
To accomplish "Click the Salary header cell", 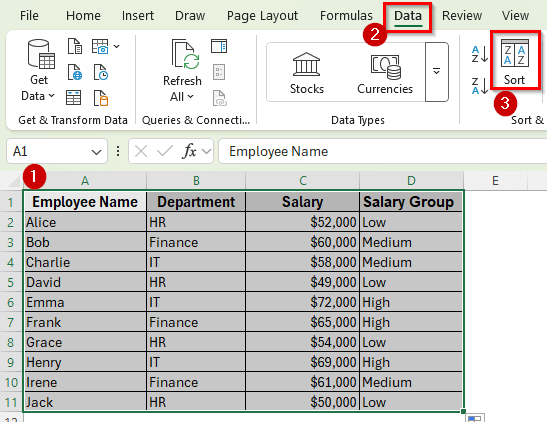I will click(x=302, y=202).
